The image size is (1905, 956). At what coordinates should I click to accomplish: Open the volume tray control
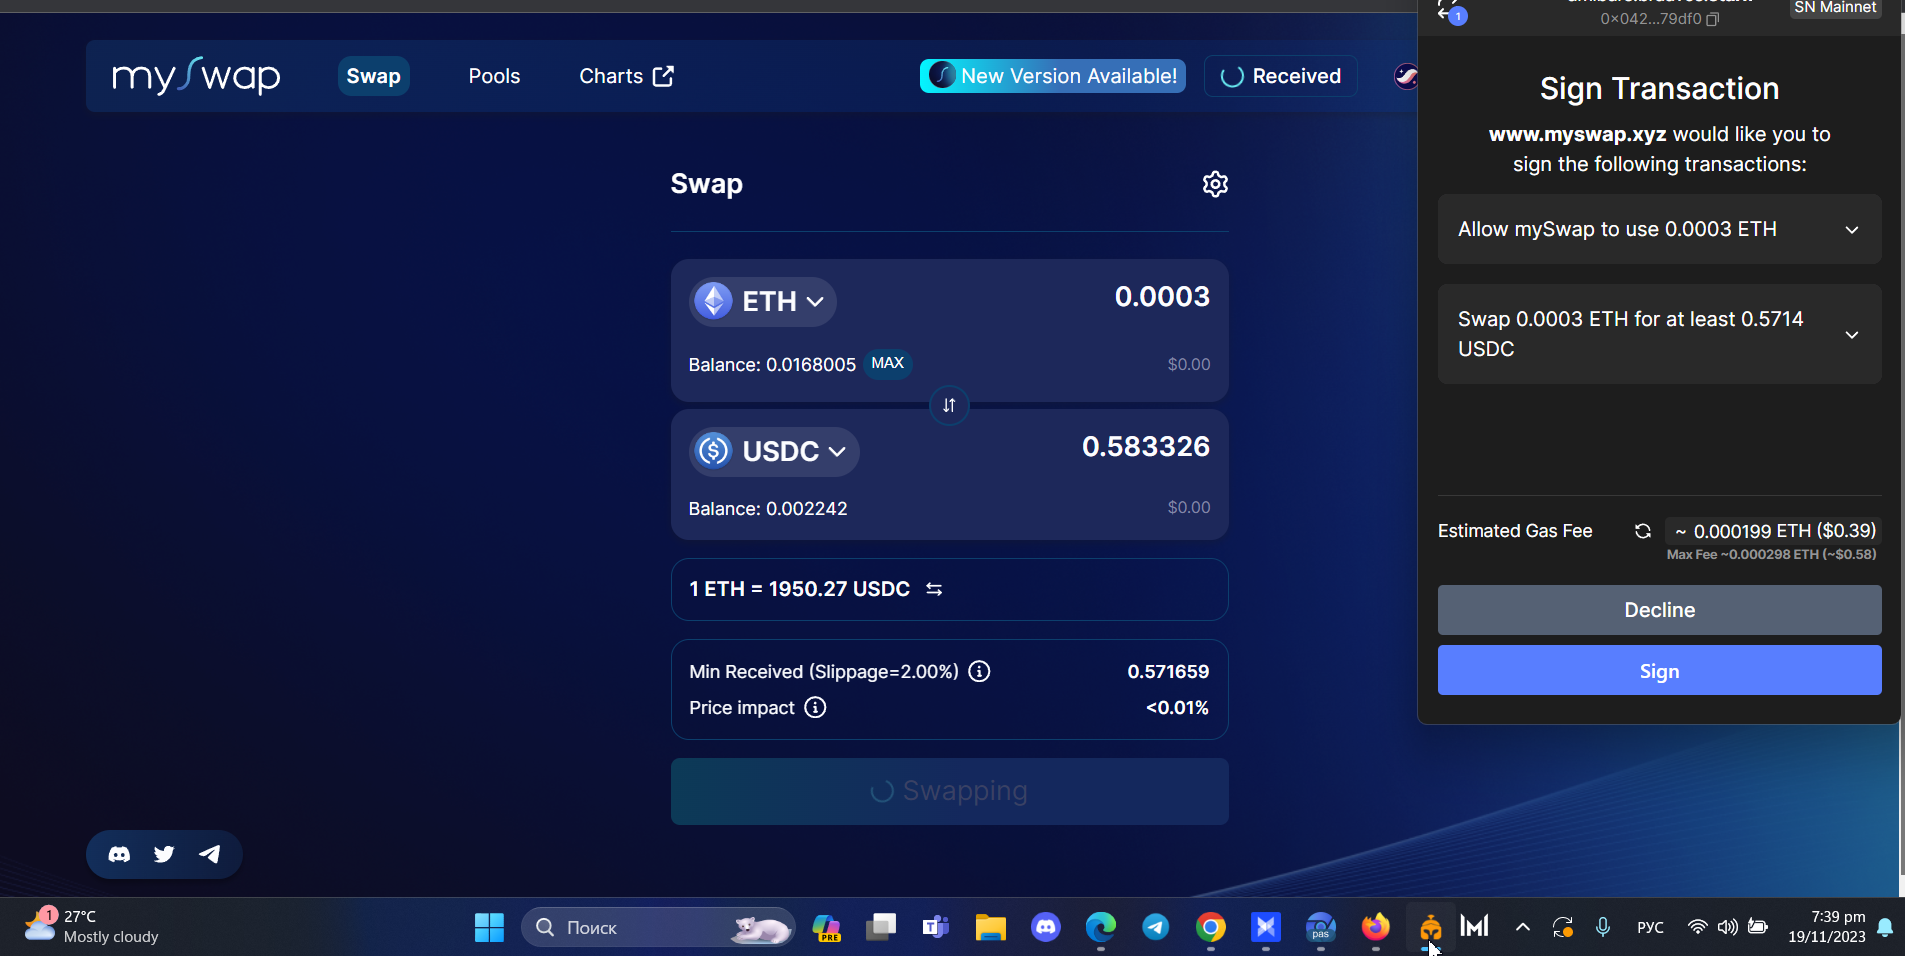click(x=1728, y=928)
